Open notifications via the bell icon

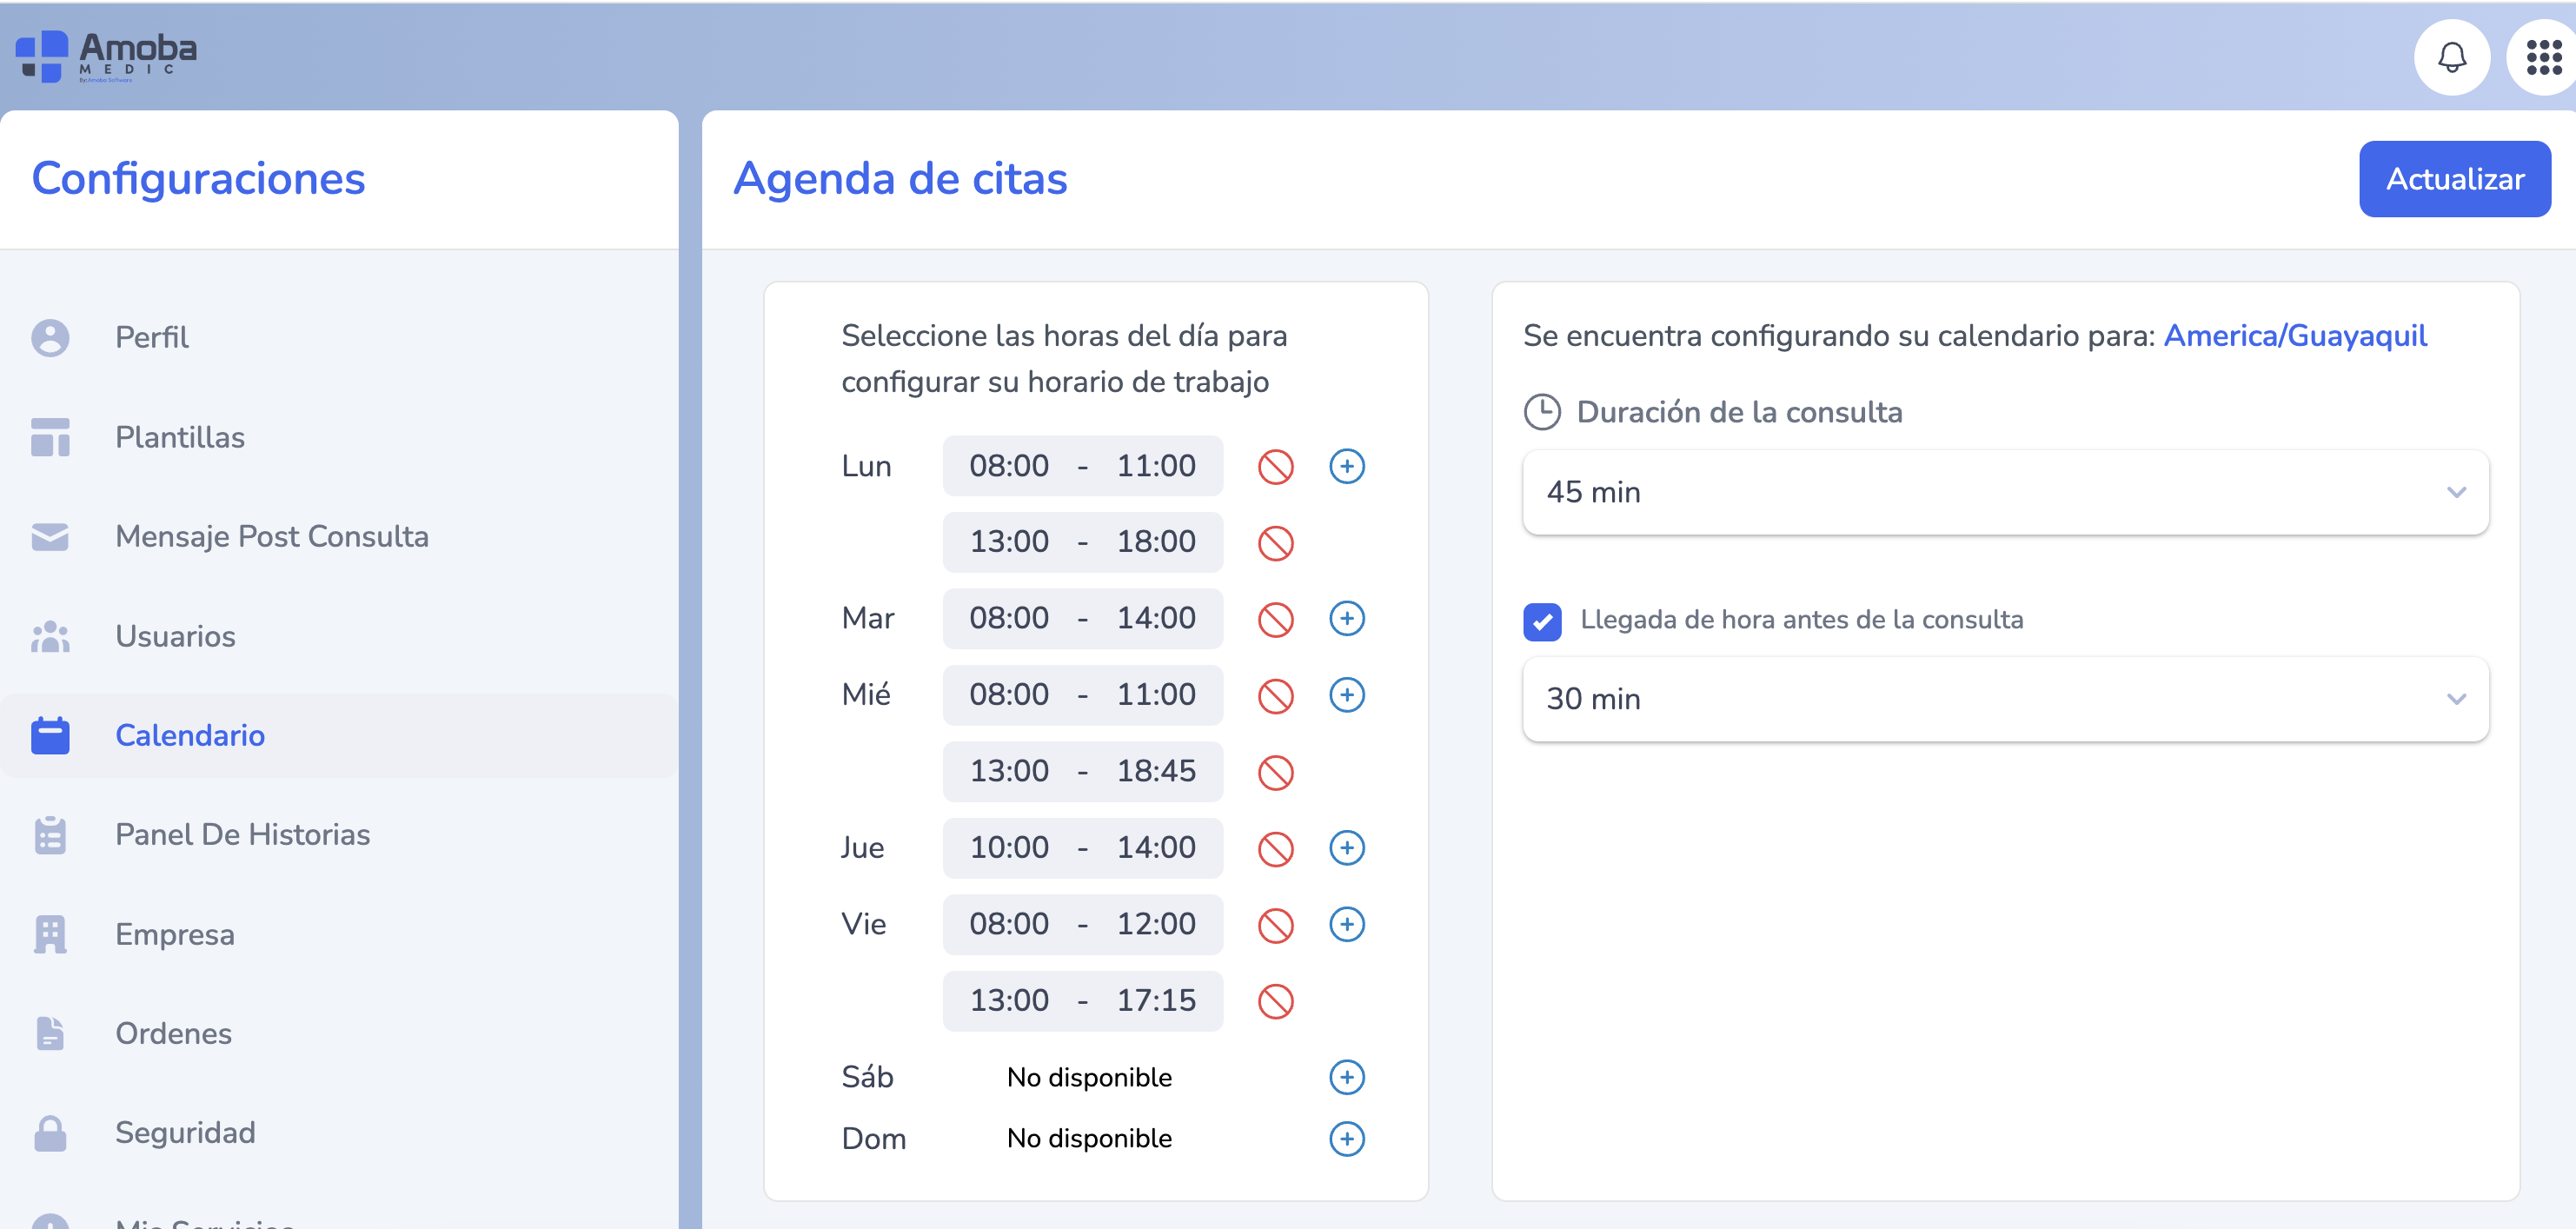tap(2452, 57)
